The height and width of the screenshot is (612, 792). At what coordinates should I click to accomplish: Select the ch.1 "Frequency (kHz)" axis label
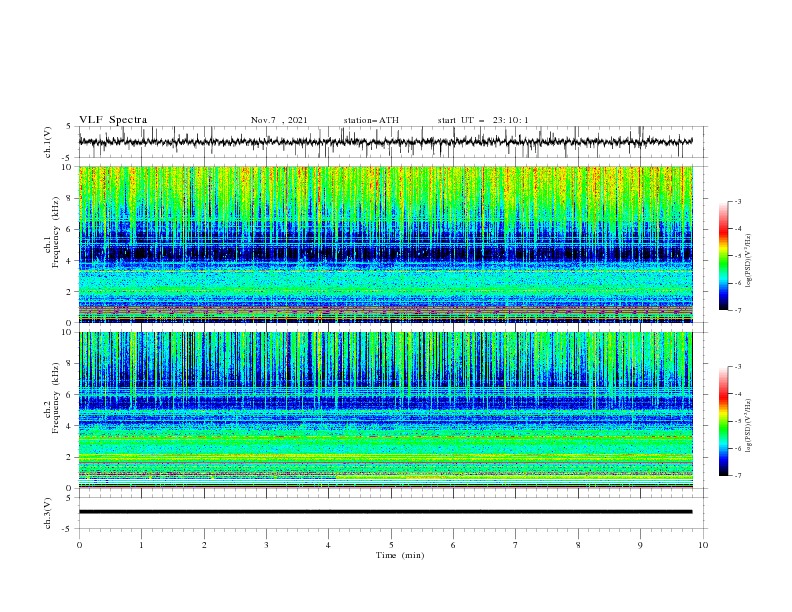click(57, 233)
